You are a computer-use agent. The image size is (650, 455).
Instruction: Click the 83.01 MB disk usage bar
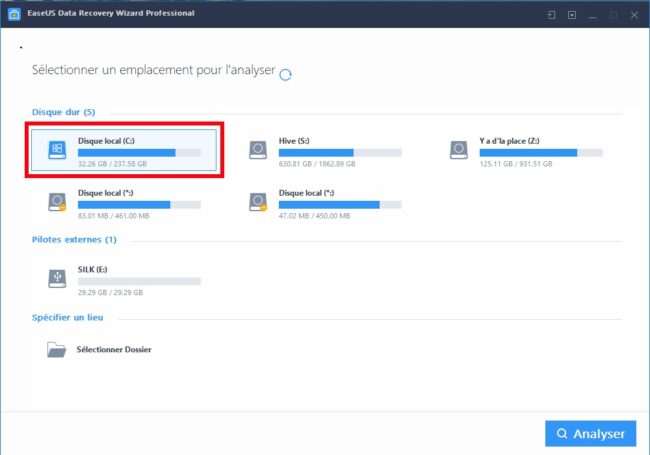tap(139, 205)
